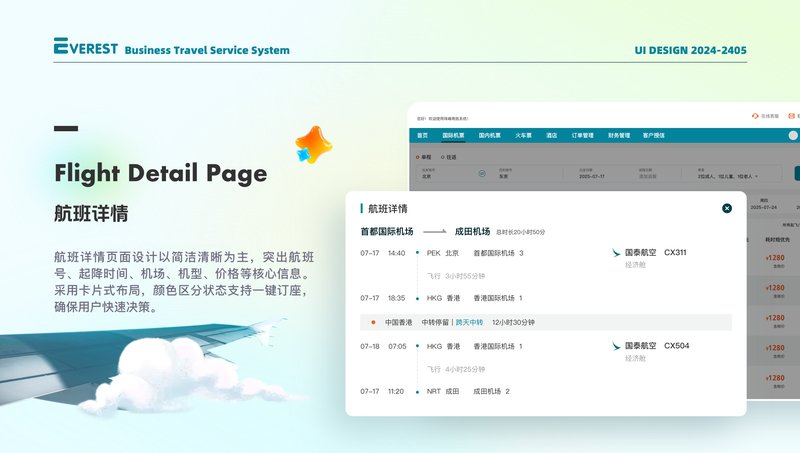Viewport: 800px width, 453px height.
Task: Click the 18:35 arrival time
Action: point(396,298)
